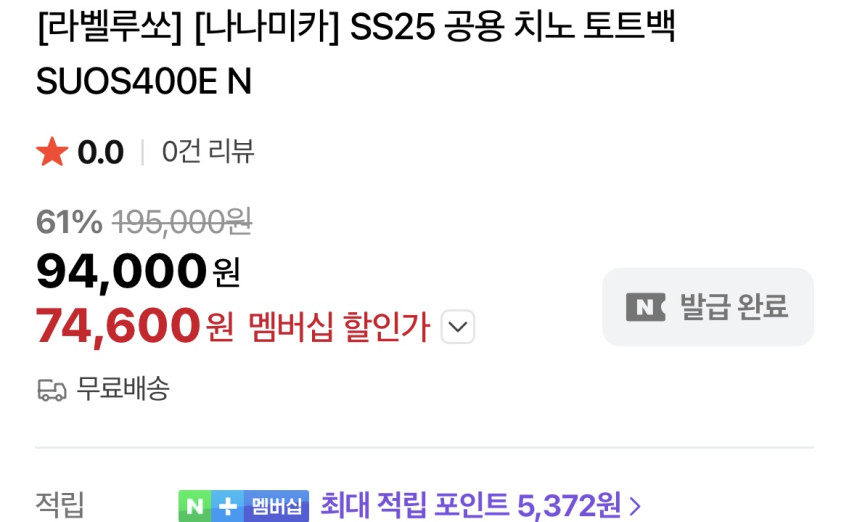Screen dimensions: 849x522
Task: Click the N coupon ticket icon
Action: pos(645,307)
